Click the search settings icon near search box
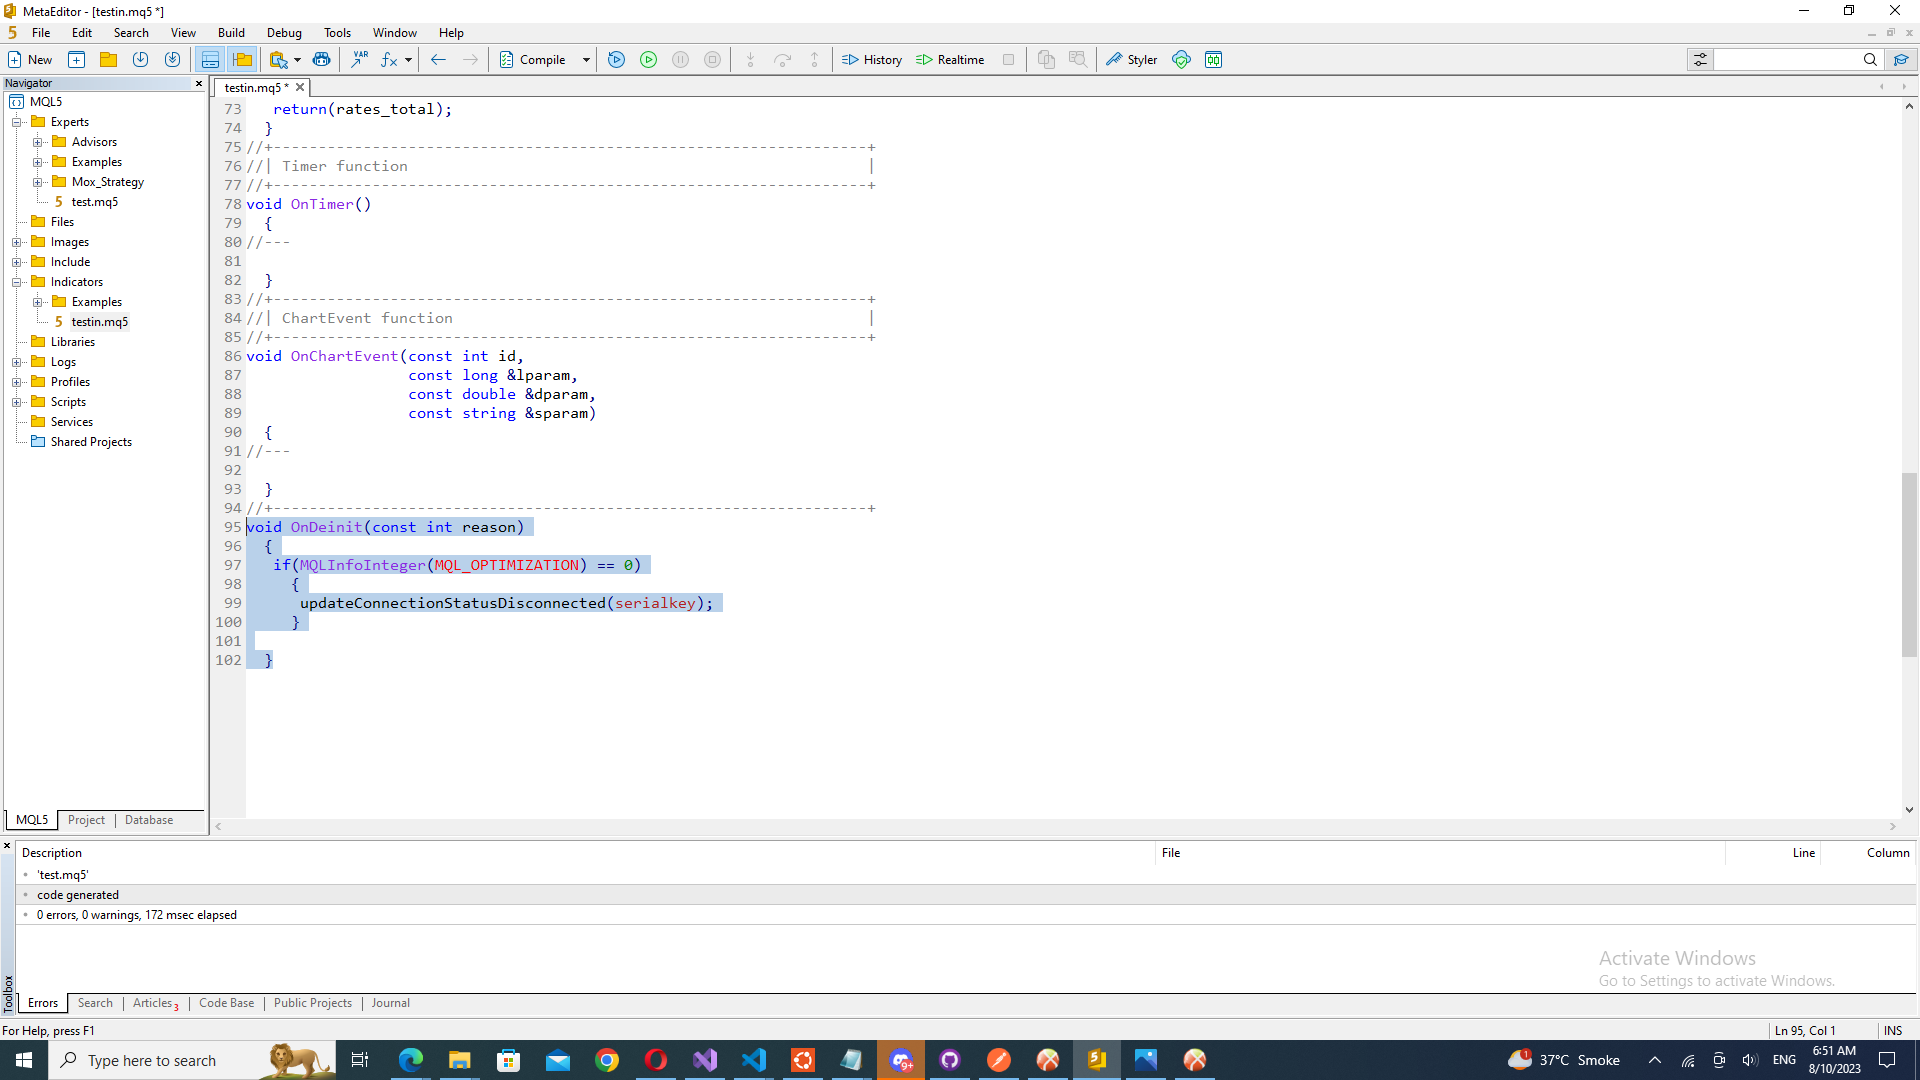This screenshot has width=1920, height=1080. pyautogui.click(x=1700, y=60)
